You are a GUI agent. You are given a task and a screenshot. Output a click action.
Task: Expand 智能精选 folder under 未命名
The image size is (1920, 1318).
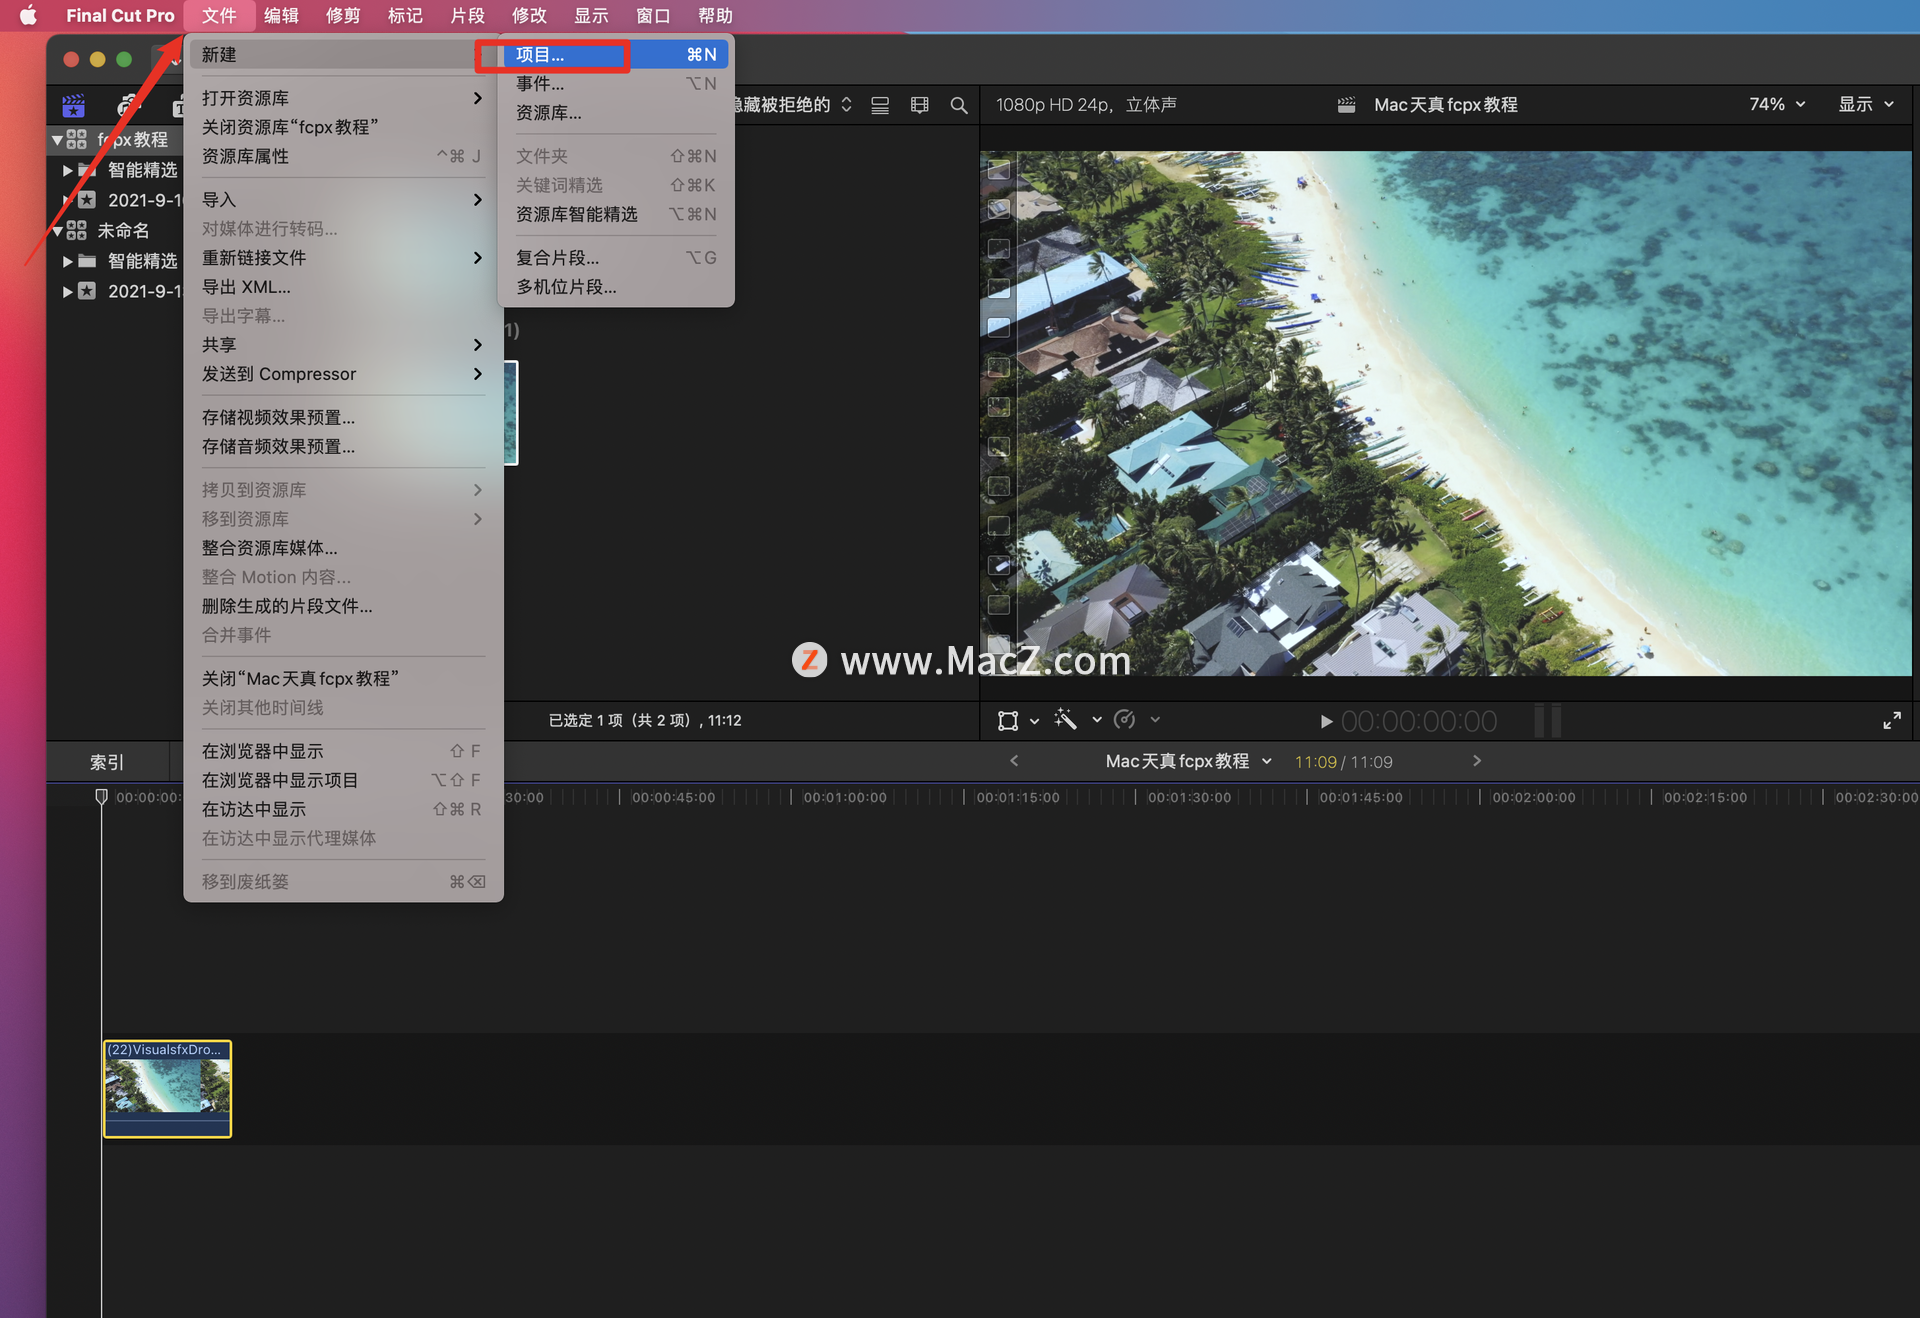[67, 261]
